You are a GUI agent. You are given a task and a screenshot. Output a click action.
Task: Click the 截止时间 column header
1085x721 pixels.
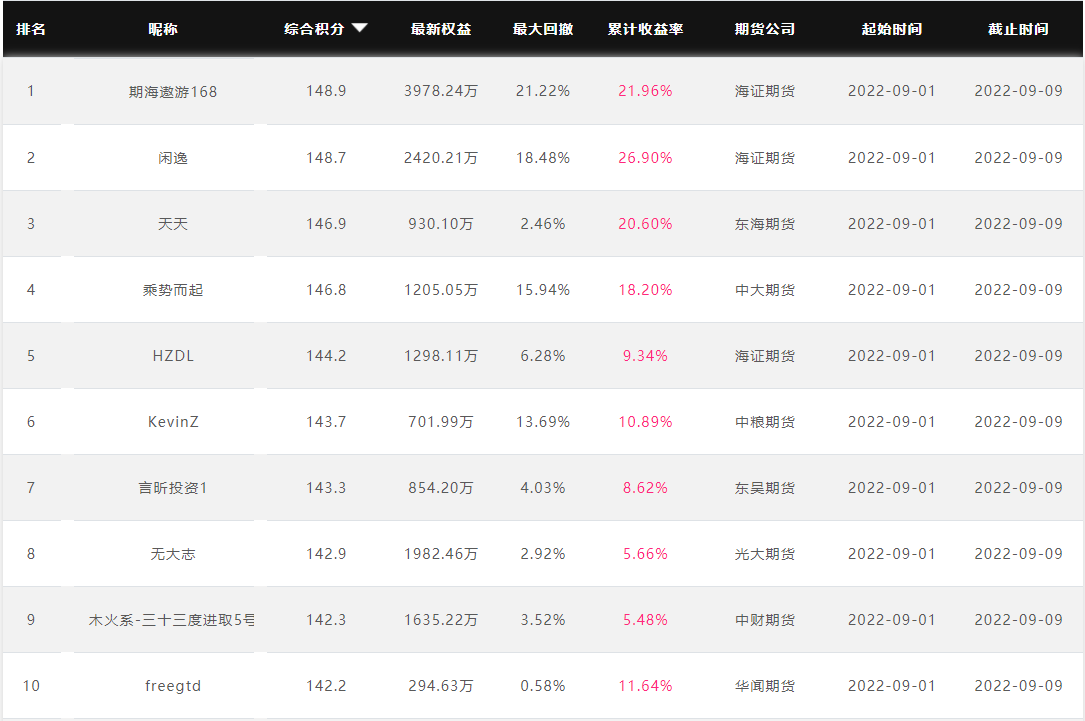(1019, 29)
